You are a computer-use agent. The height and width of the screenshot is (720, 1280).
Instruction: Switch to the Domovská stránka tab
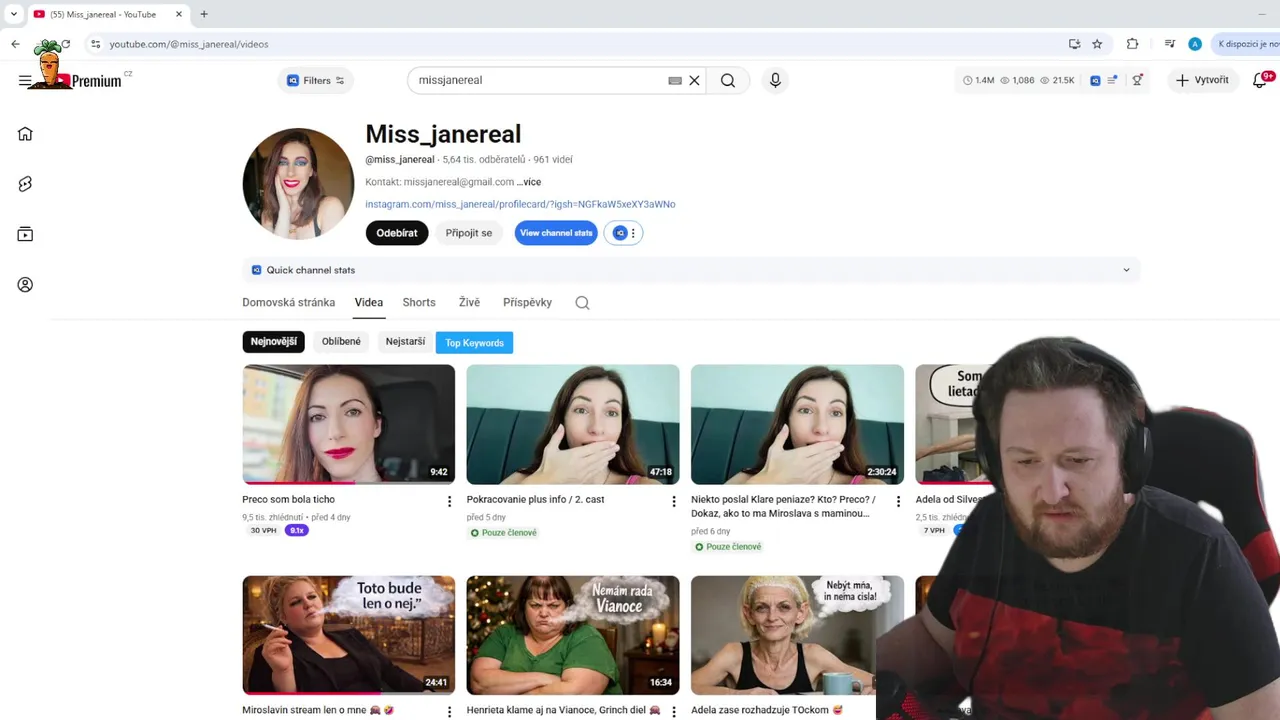[x=288, y=302]
